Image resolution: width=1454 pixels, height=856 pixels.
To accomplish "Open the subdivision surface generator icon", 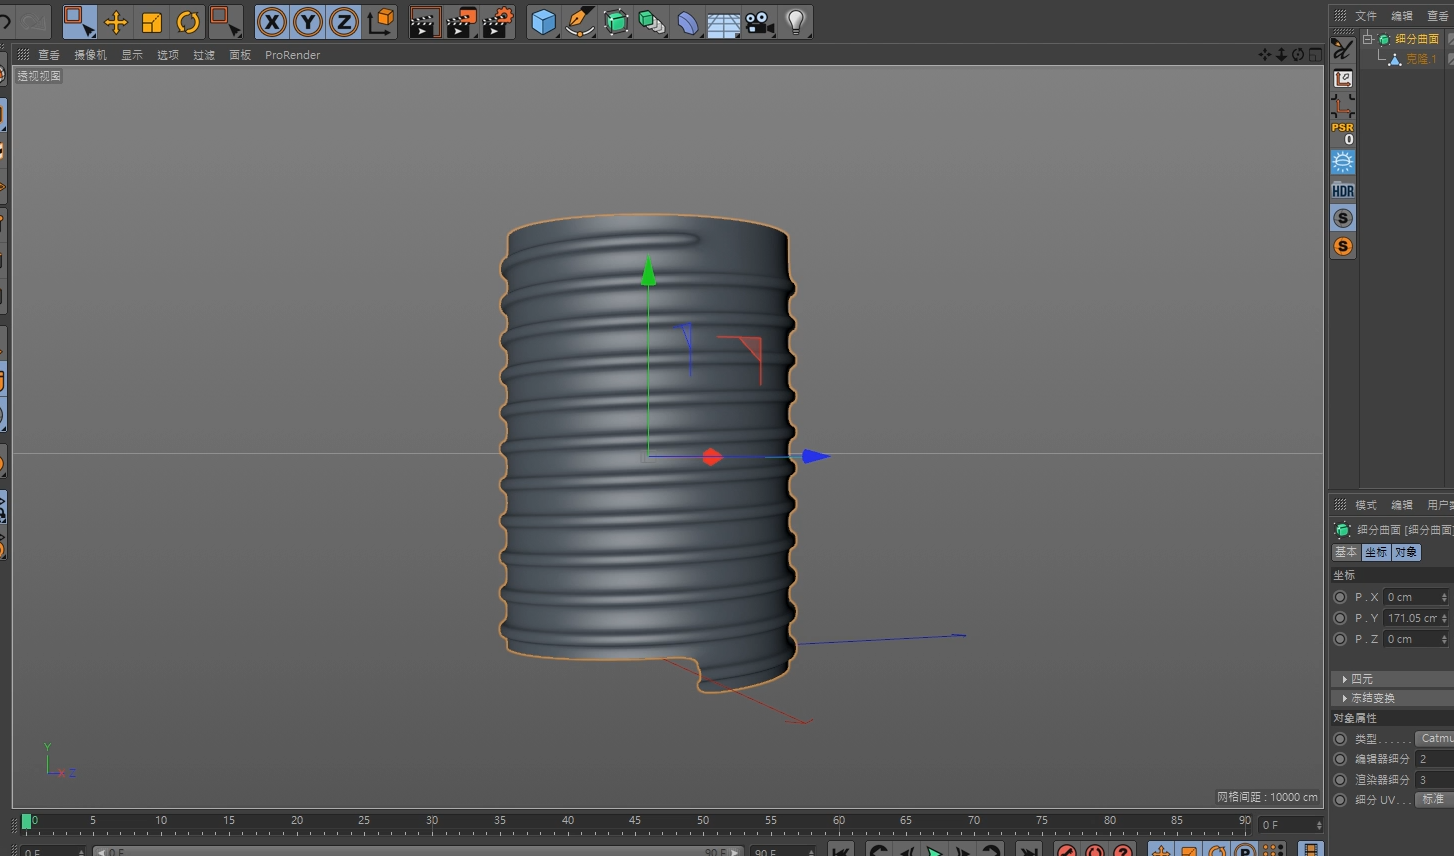I will 616,21.
